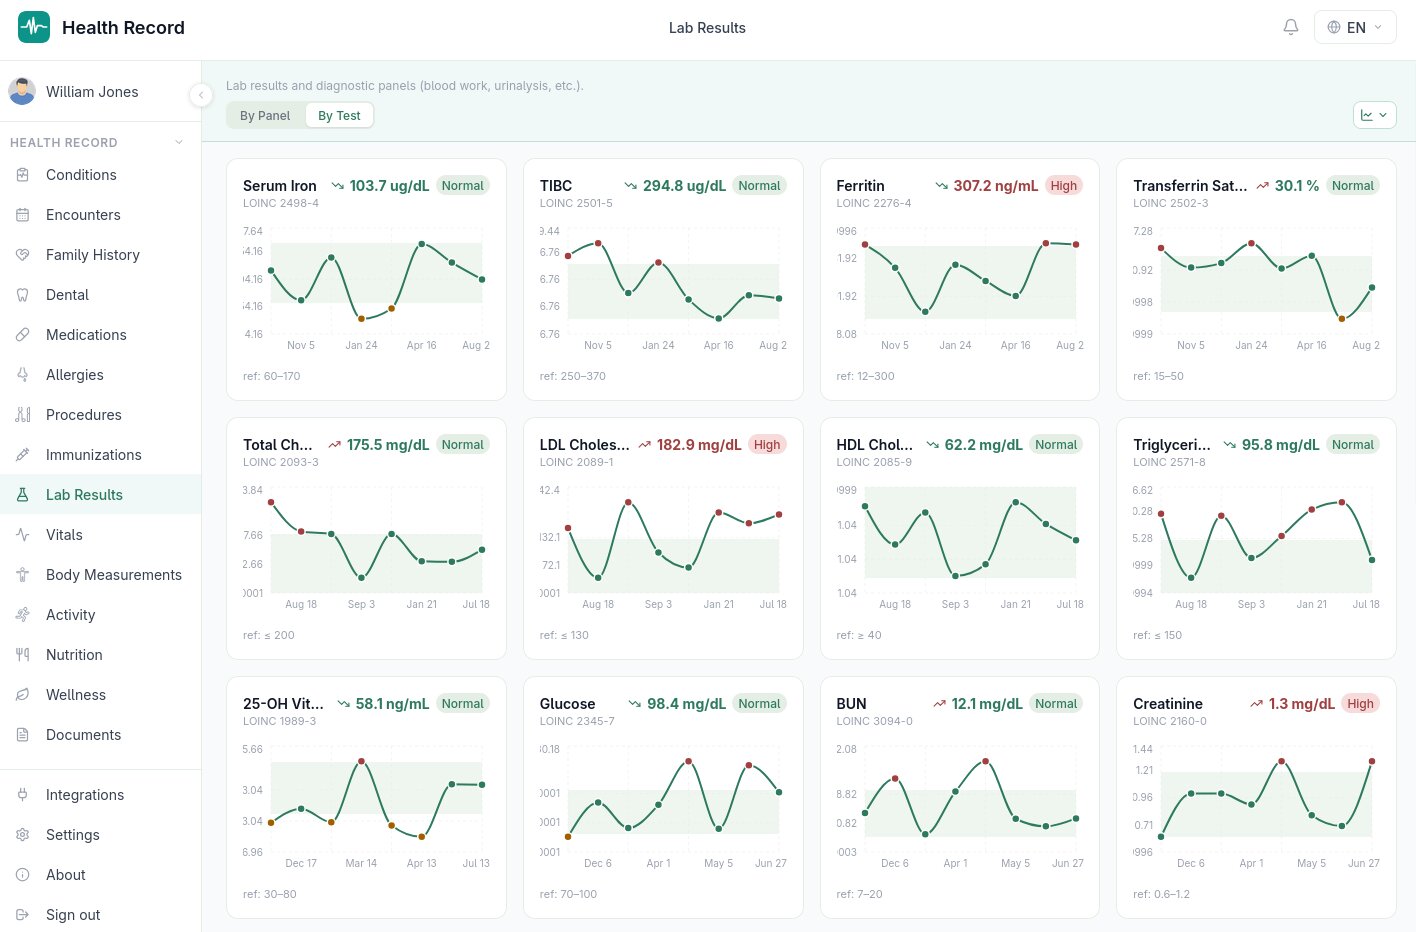
Task: Click the Immunizations syringe icon
Action: tap(23, 455)
